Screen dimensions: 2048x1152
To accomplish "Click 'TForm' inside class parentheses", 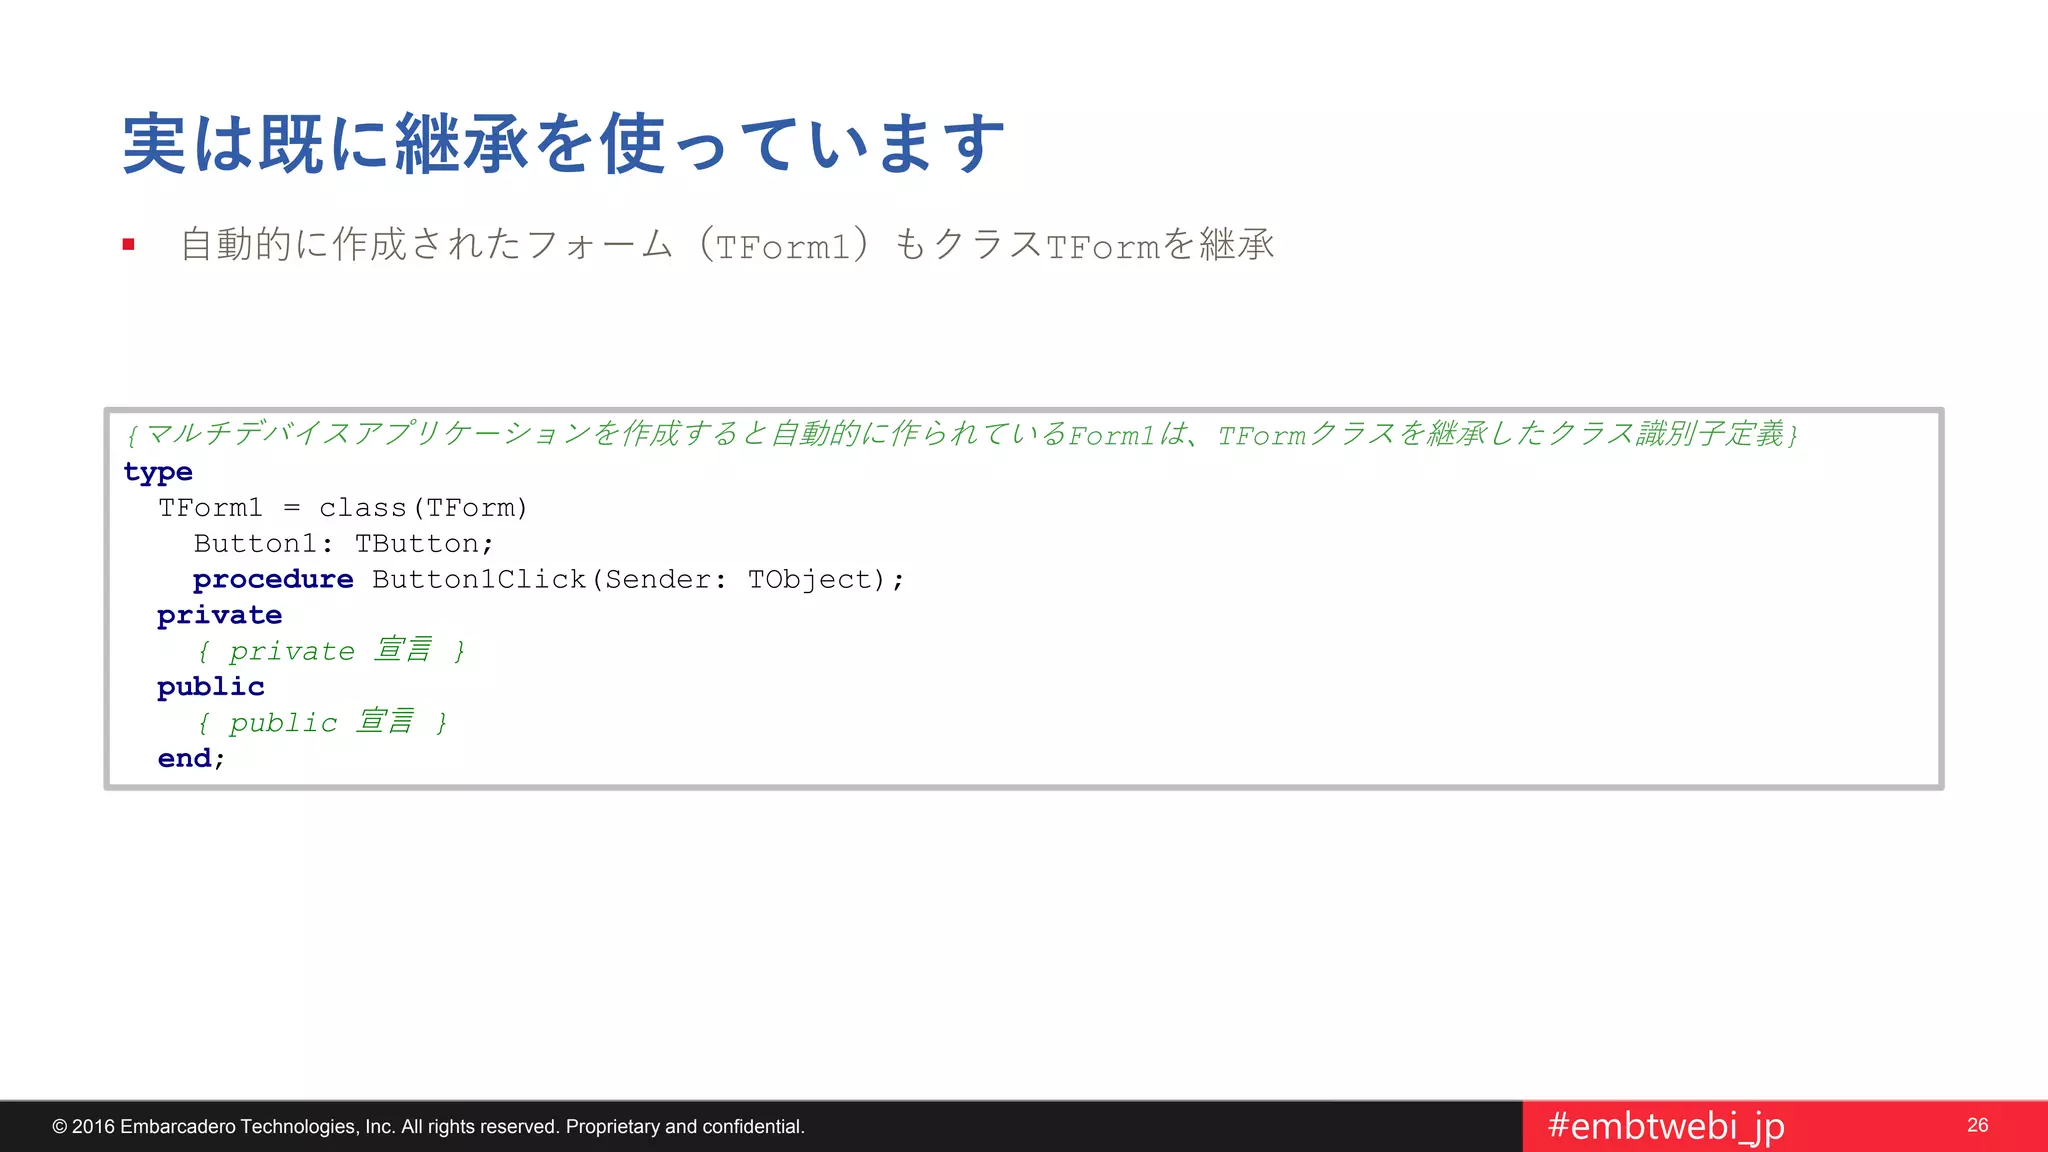I will [470, 508].
